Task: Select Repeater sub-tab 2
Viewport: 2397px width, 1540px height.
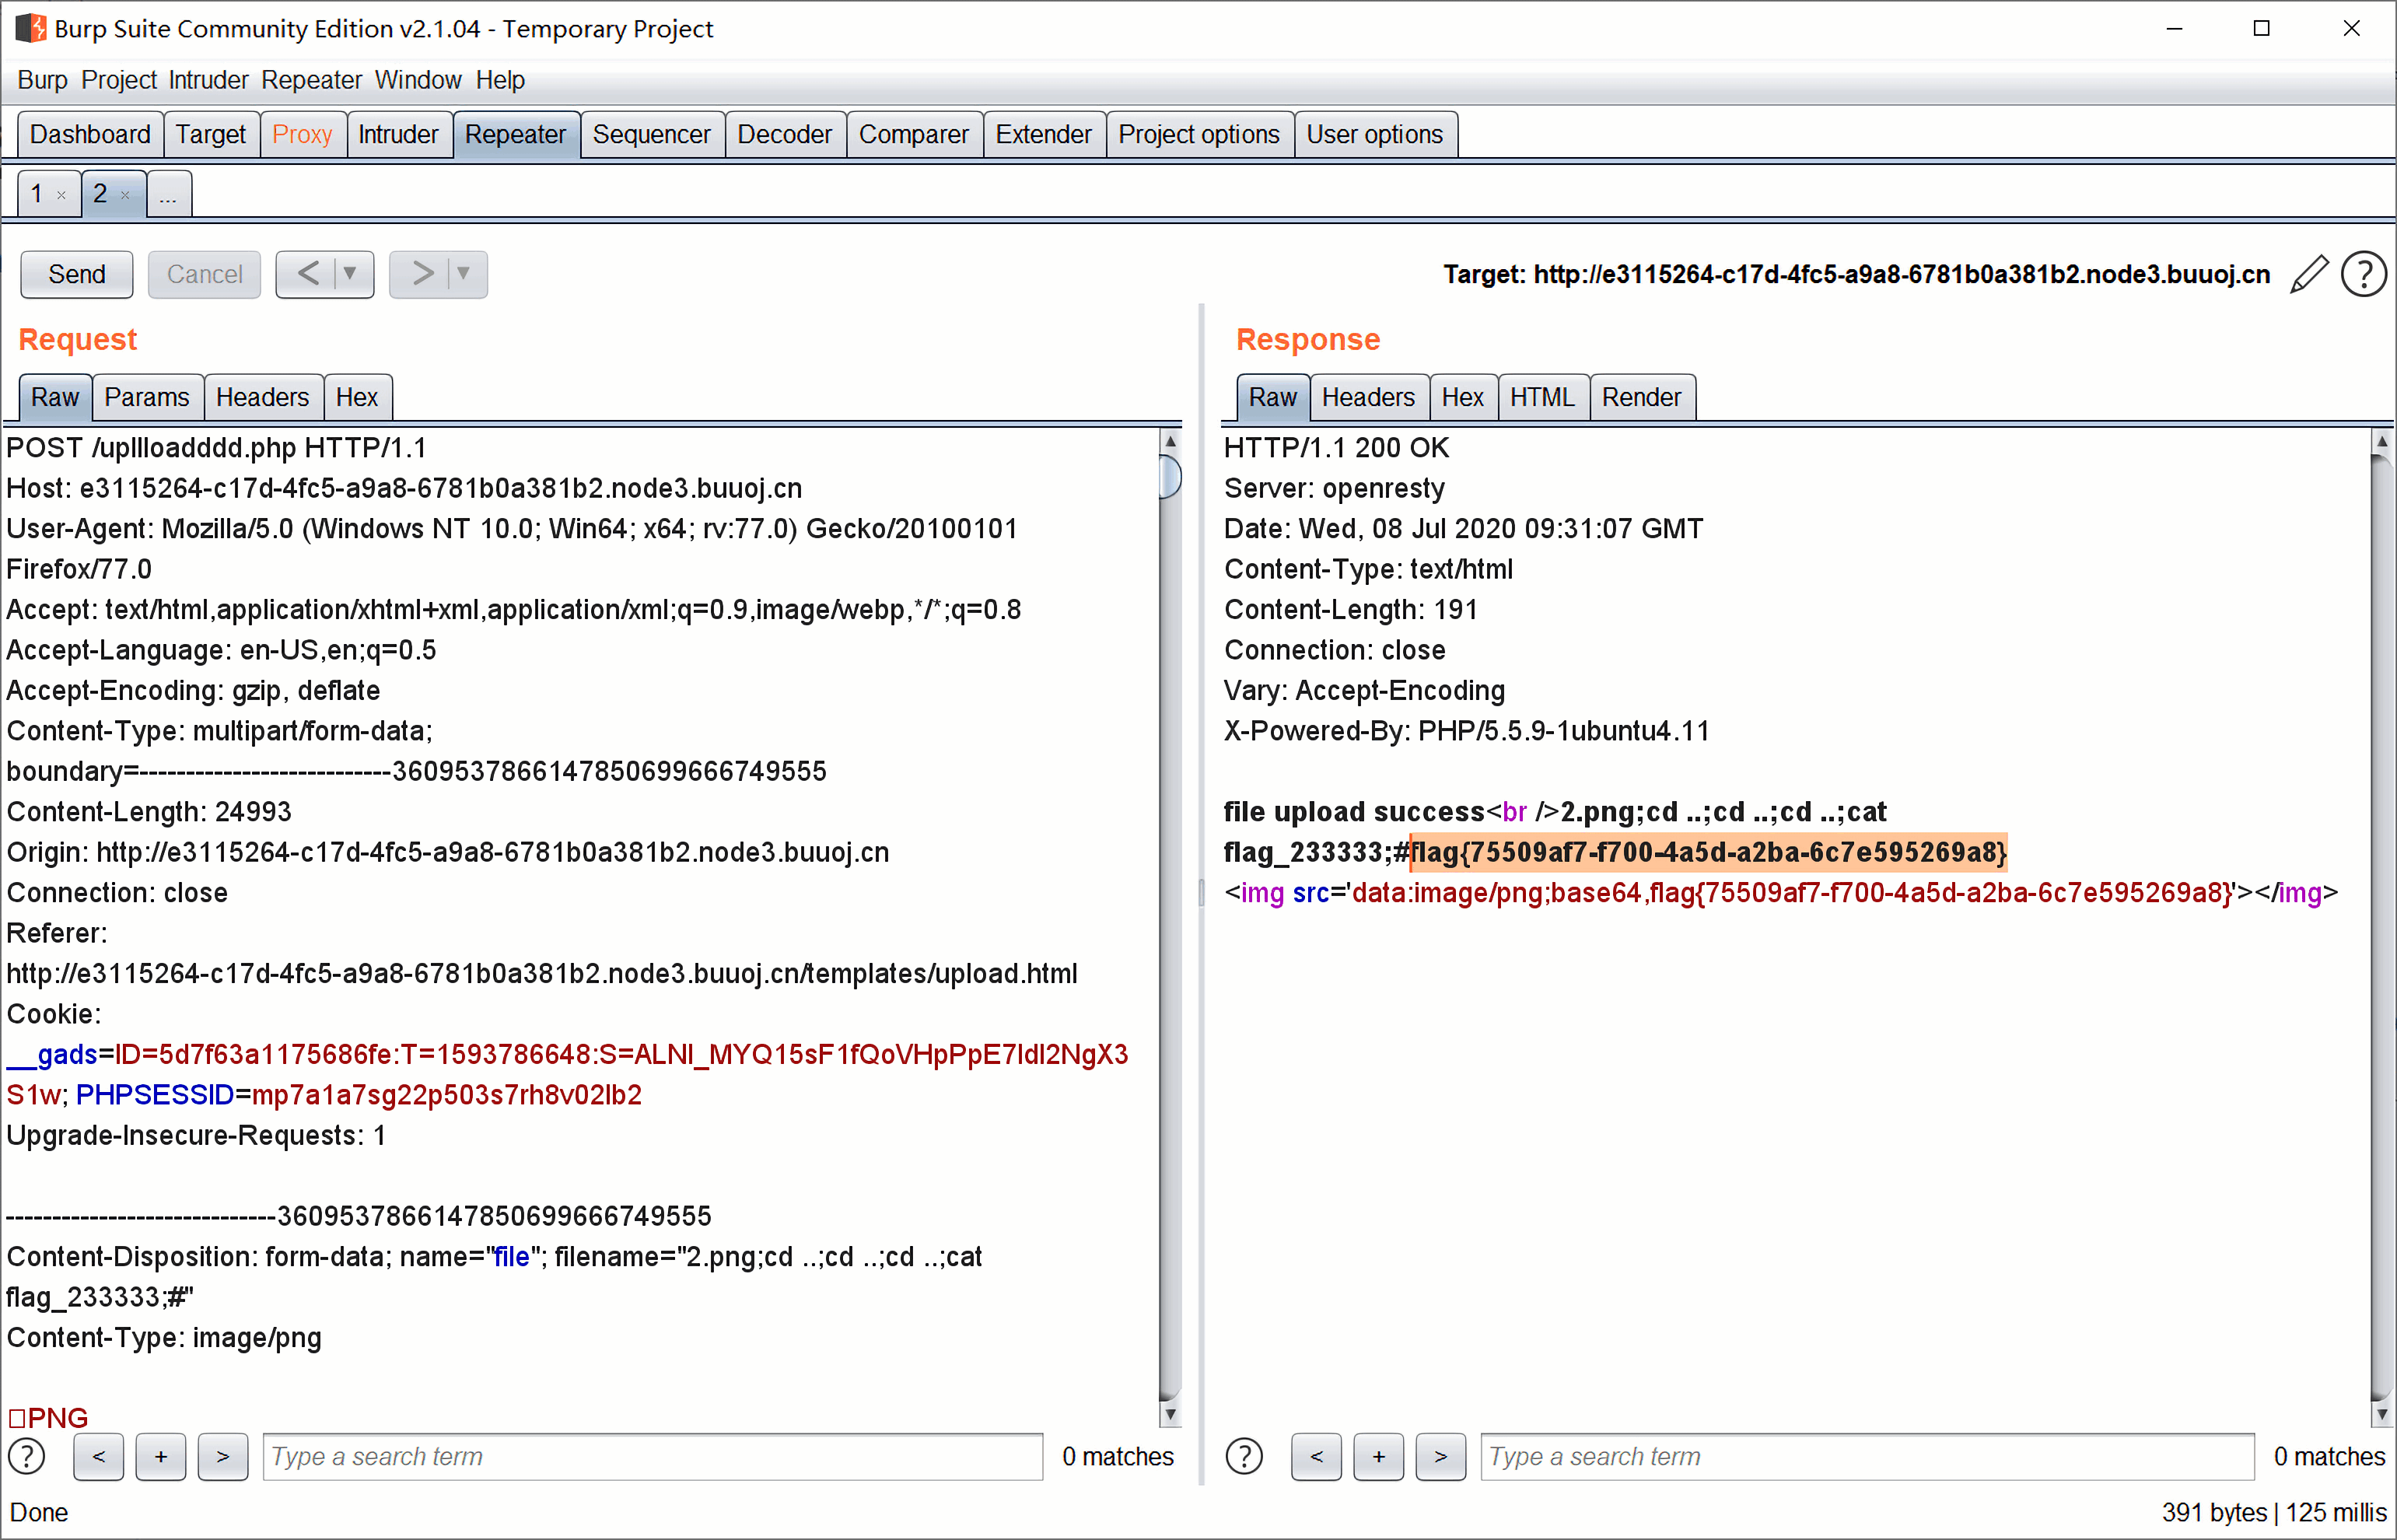Action: coord(100,194)
